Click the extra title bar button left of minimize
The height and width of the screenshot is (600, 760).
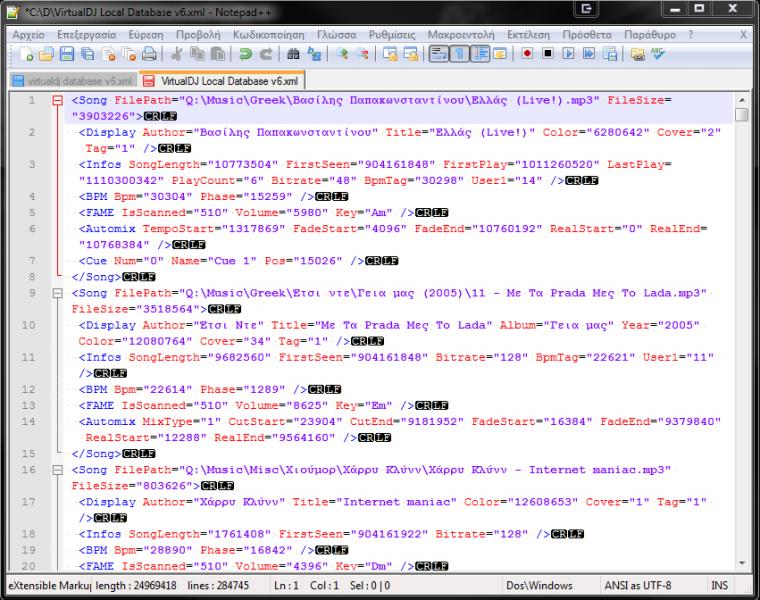click(586, 9)
